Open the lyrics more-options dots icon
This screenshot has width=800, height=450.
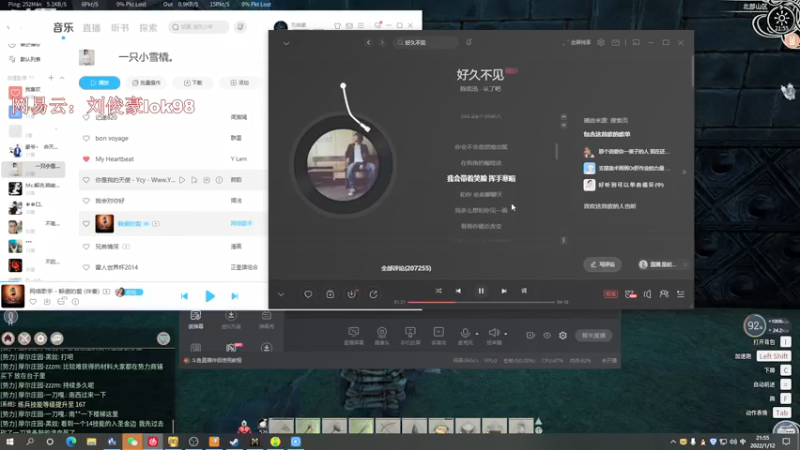[x=563, y=240]
